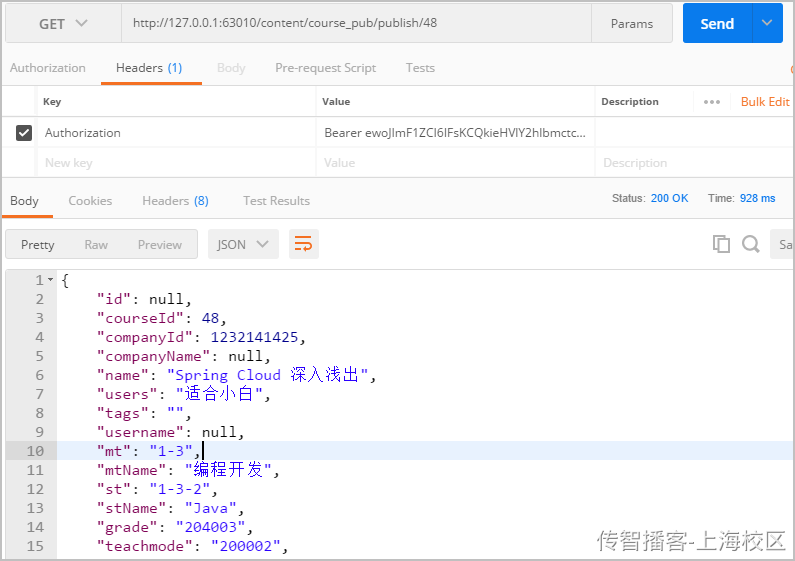This screenshot has width=795, height=561.
Task: Click the "st": "1-3-2" line
Action: tap(157, 489)
